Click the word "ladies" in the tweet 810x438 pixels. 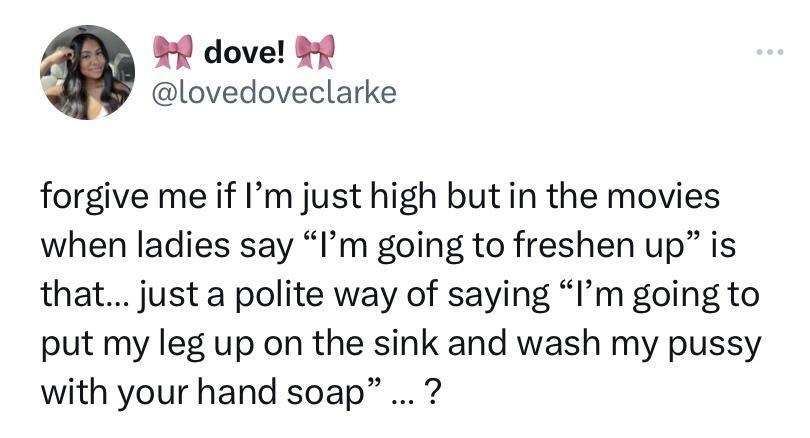(x=183, y=245)
